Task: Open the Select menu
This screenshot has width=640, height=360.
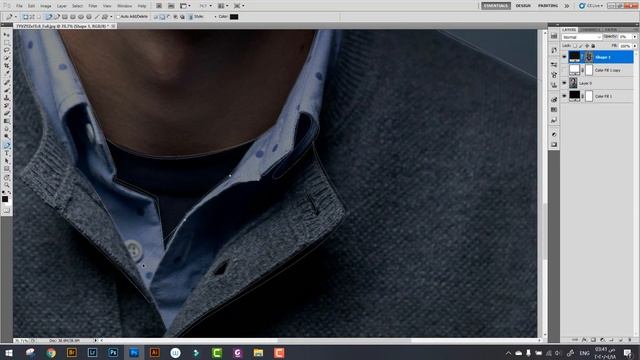Action: click(x=77, y=6)
